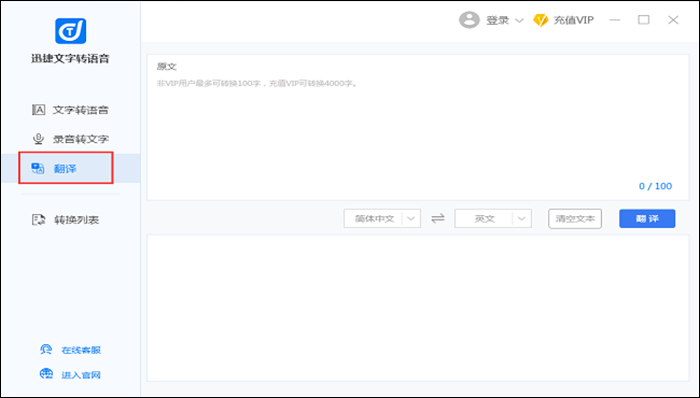700x398 pixels.
Task: Click the online customer service headset icon
Action: (46, 349)
